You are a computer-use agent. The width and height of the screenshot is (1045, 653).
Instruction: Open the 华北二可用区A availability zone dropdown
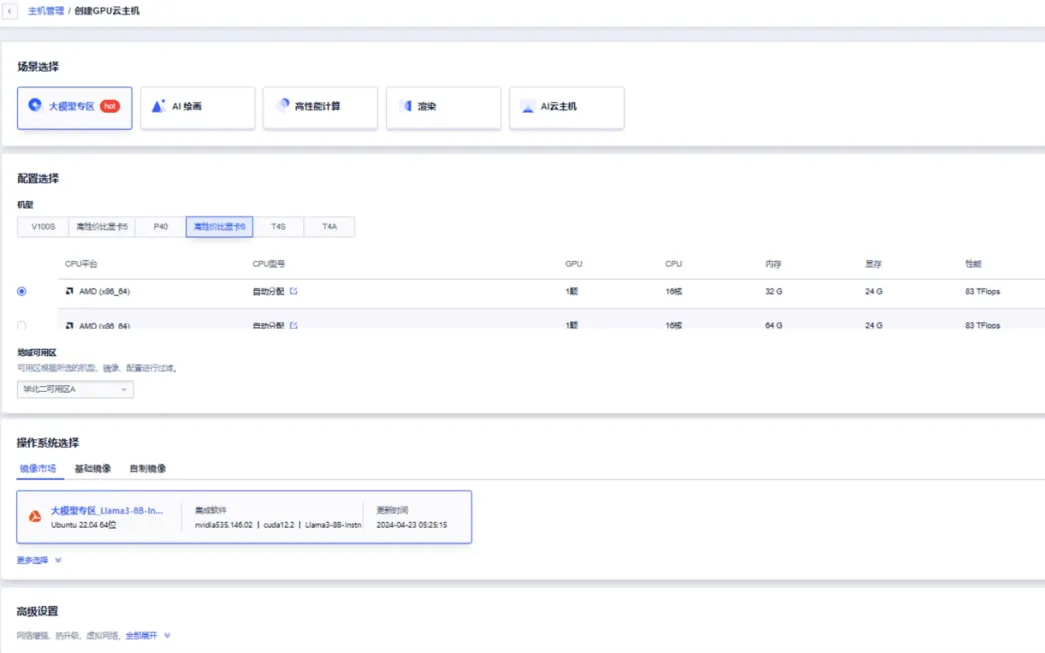click(x=75, y=389)
